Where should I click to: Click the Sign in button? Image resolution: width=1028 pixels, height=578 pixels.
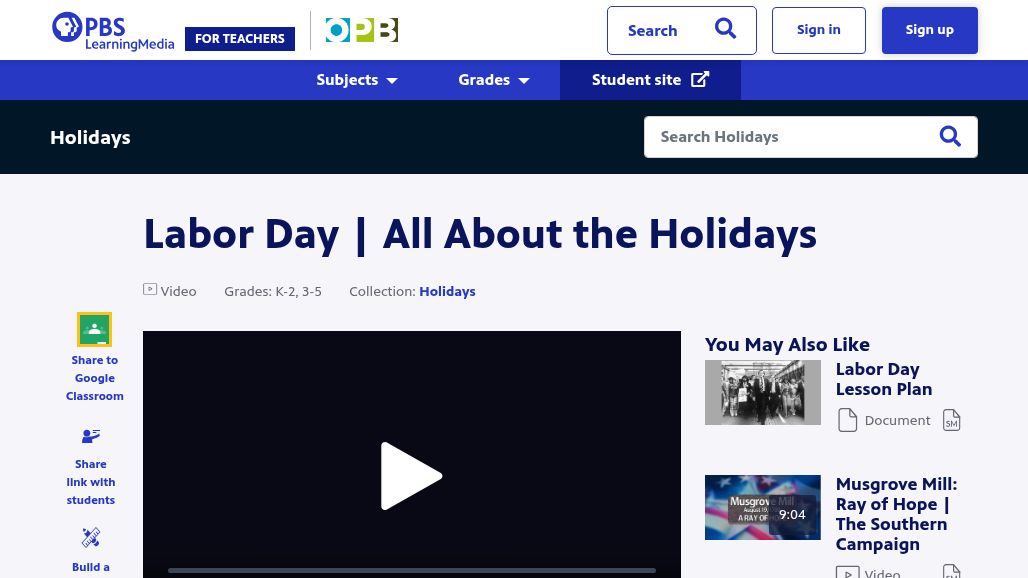tap(818, 30)
